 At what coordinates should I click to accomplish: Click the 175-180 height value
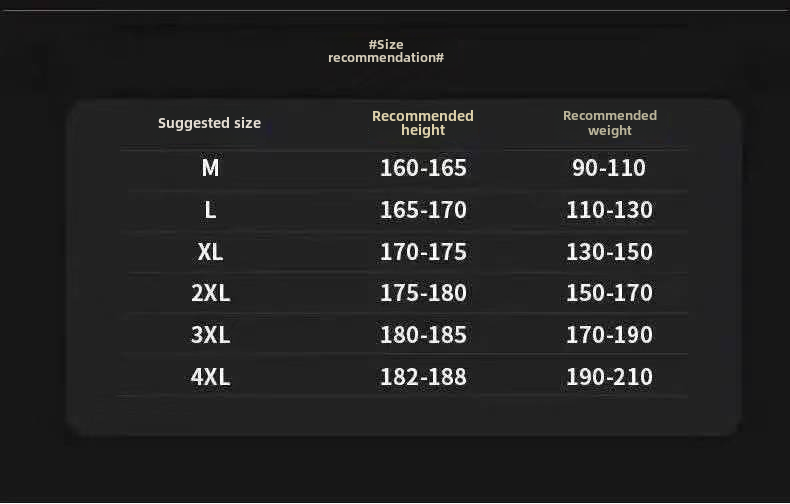coord(423,293)
